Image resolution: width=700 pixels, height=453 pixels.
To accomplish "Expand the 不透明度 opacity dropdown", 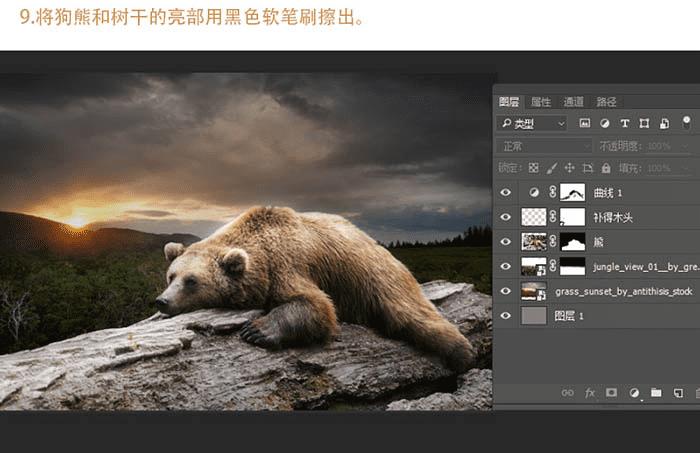I will (685, 146).
